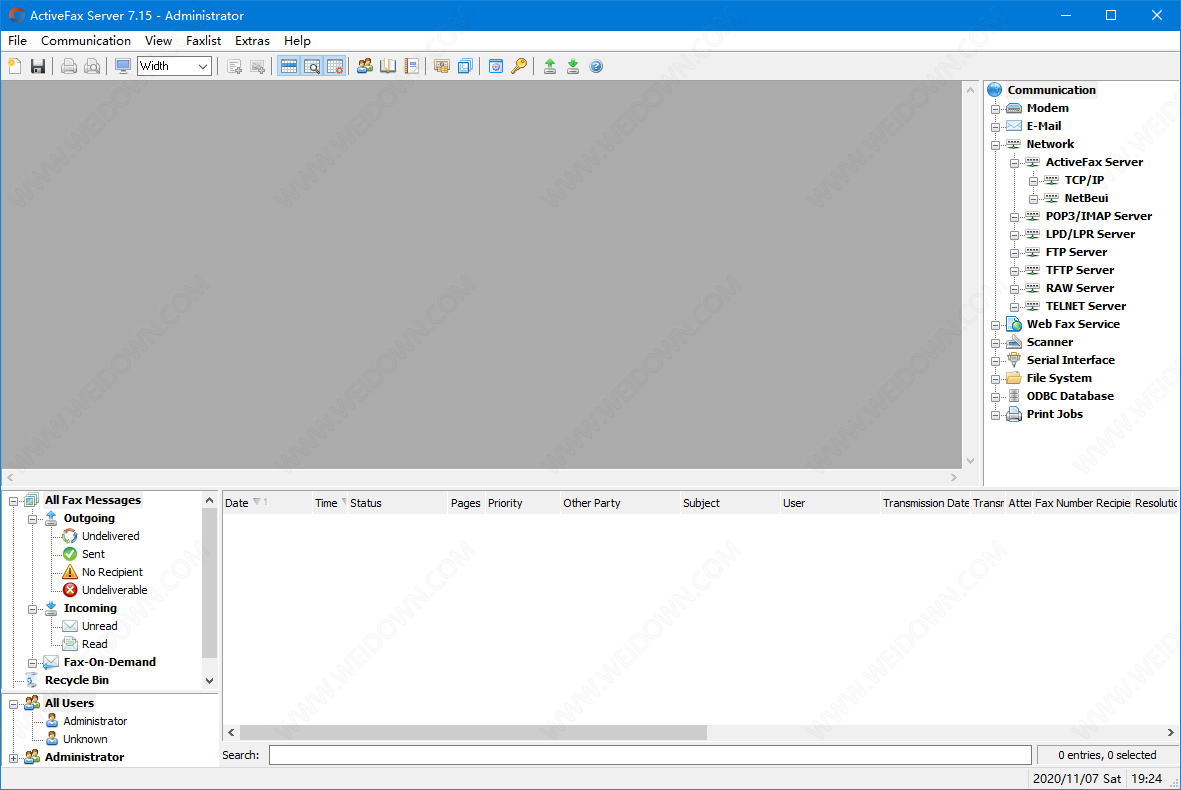
Task: Click the green upload arrow icon
Action: coord(550,66)
